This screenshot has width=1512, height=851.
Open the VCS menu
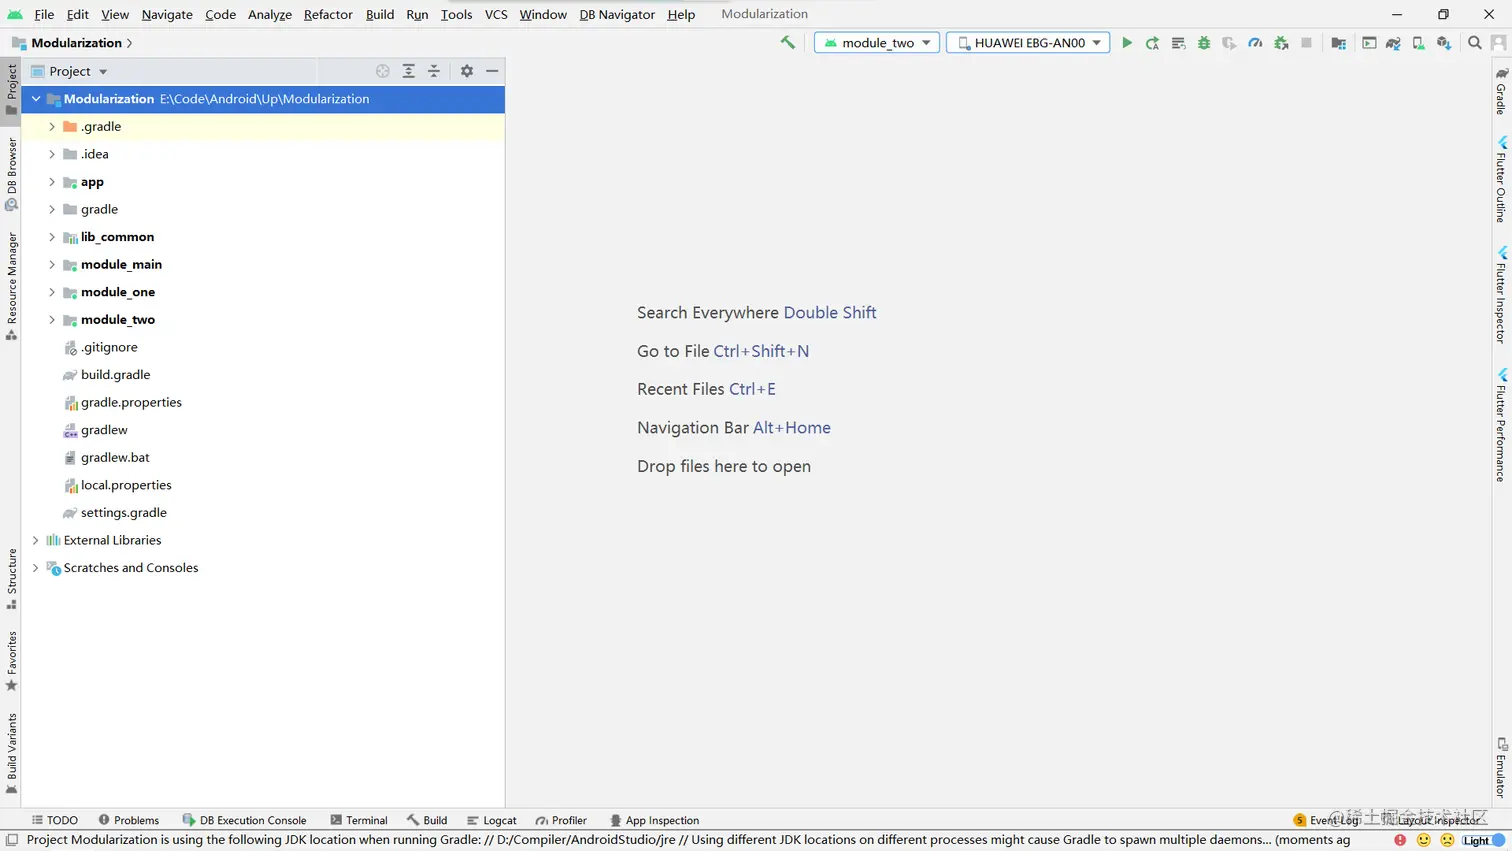tap(496, 14)
